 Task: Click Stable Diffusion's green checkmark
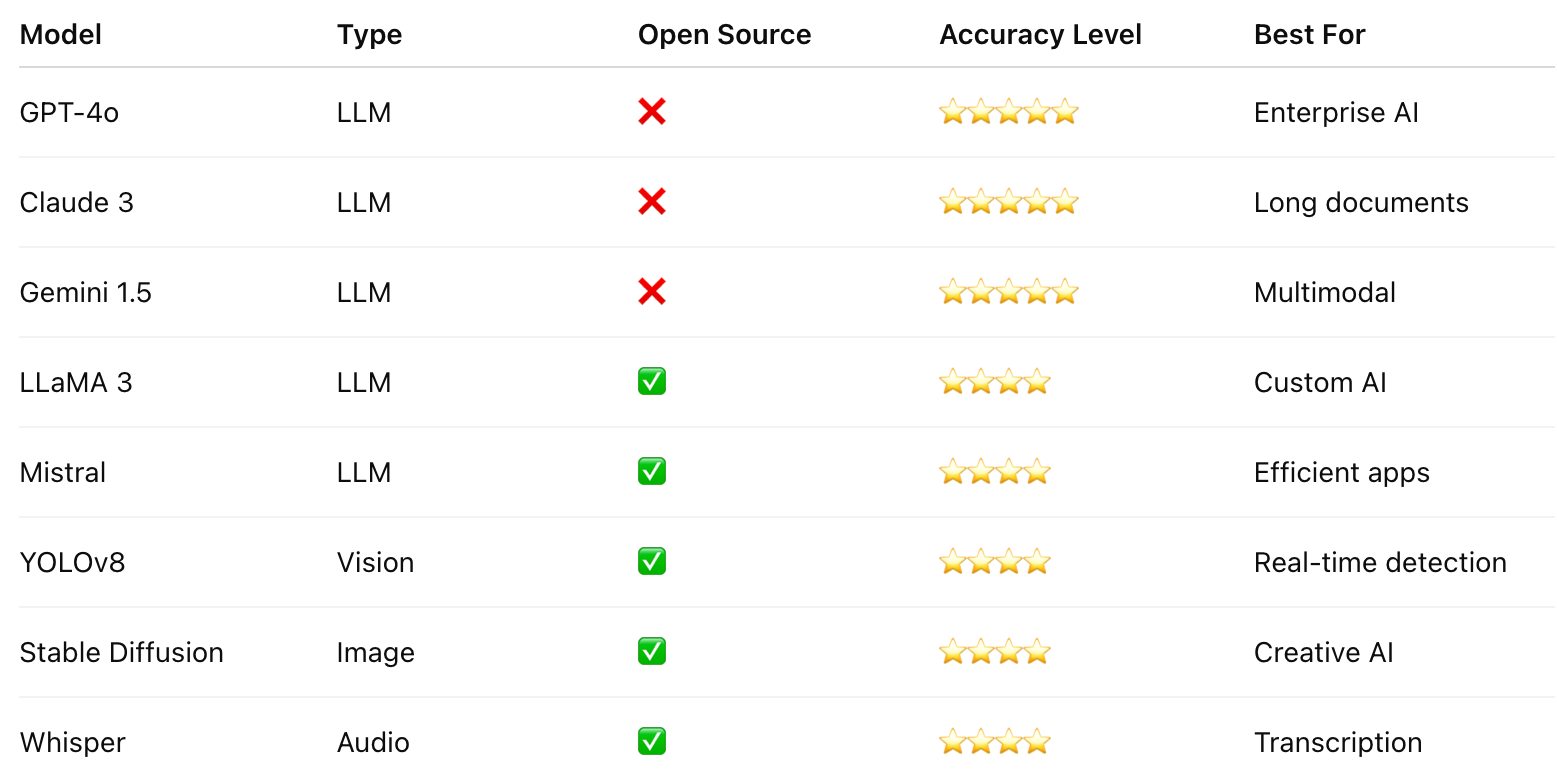(x=652, y=652)
